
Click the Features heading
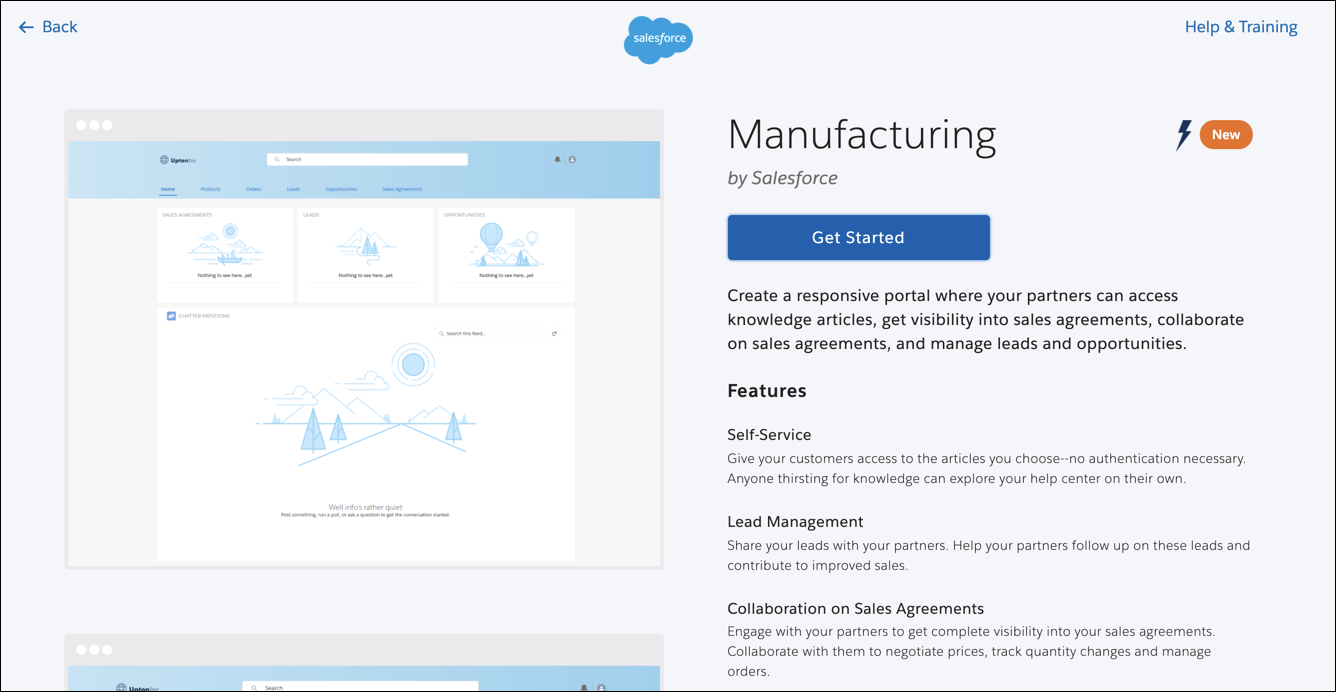pyautogui.click(x=767, y=391)
